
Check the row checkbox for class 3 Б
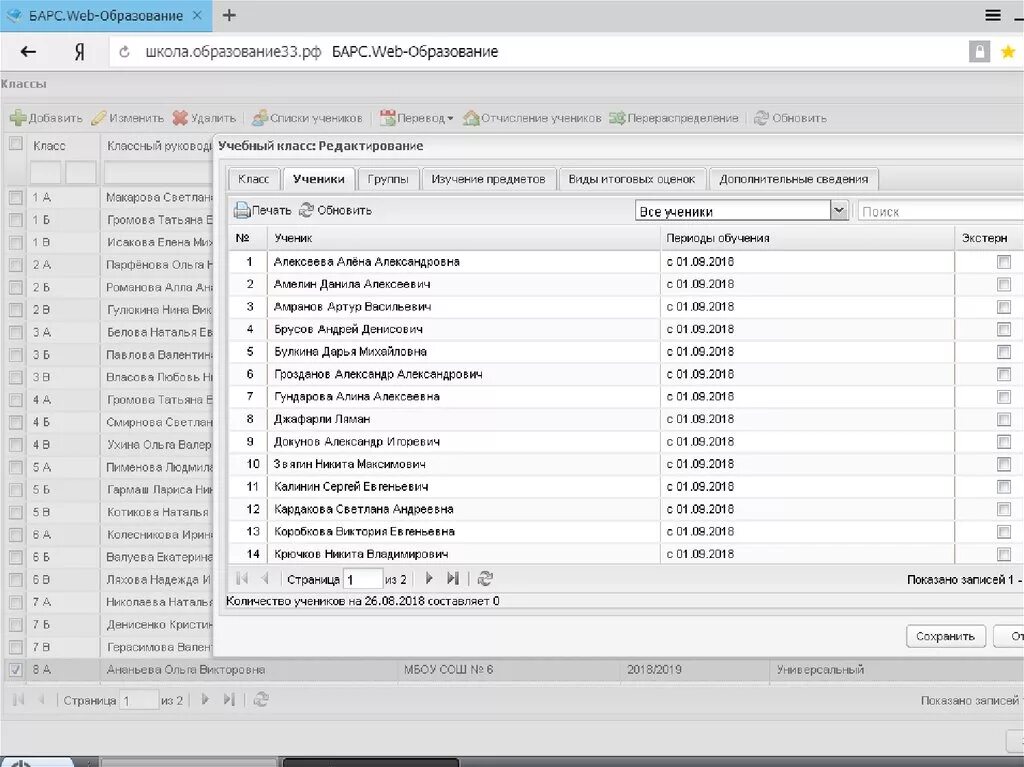tap(16, 355)
